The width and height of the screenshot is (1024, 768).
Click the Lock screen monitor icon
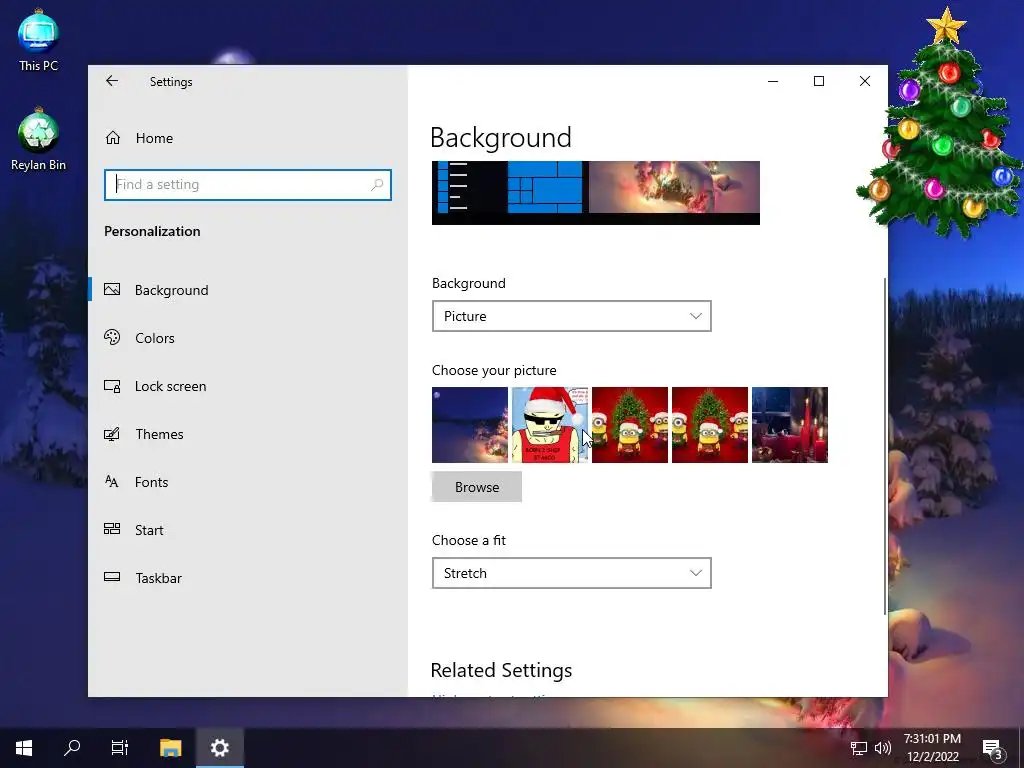click(112, 386)
